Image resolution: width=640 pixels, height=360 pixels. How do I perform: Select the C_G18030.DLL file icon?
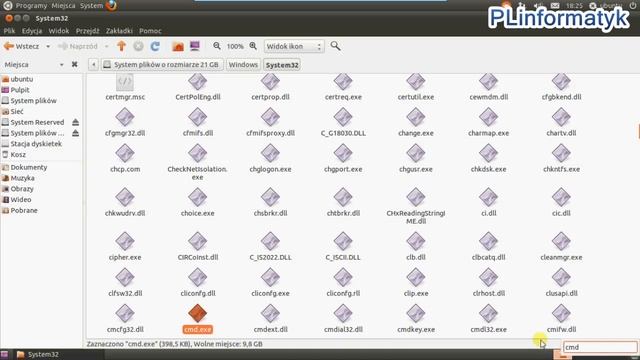point(343,118)
